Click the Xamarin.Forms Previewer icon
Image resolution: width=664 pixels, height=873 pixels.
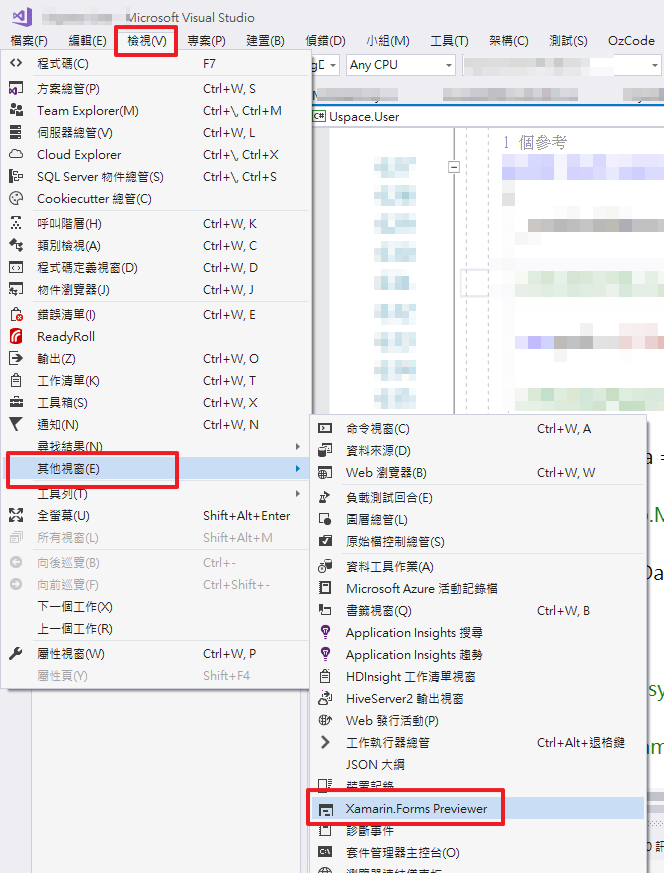(326, 810)
